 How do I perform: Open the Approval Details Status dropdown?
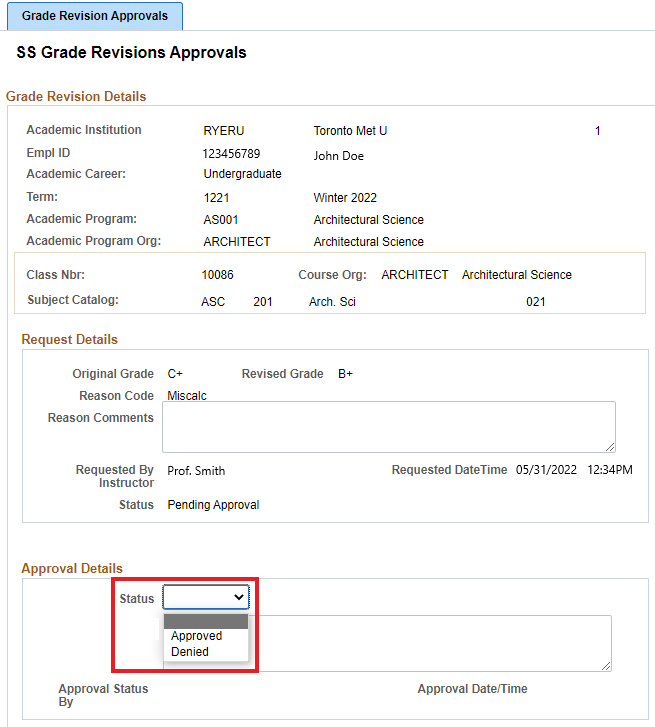[206, 597]
